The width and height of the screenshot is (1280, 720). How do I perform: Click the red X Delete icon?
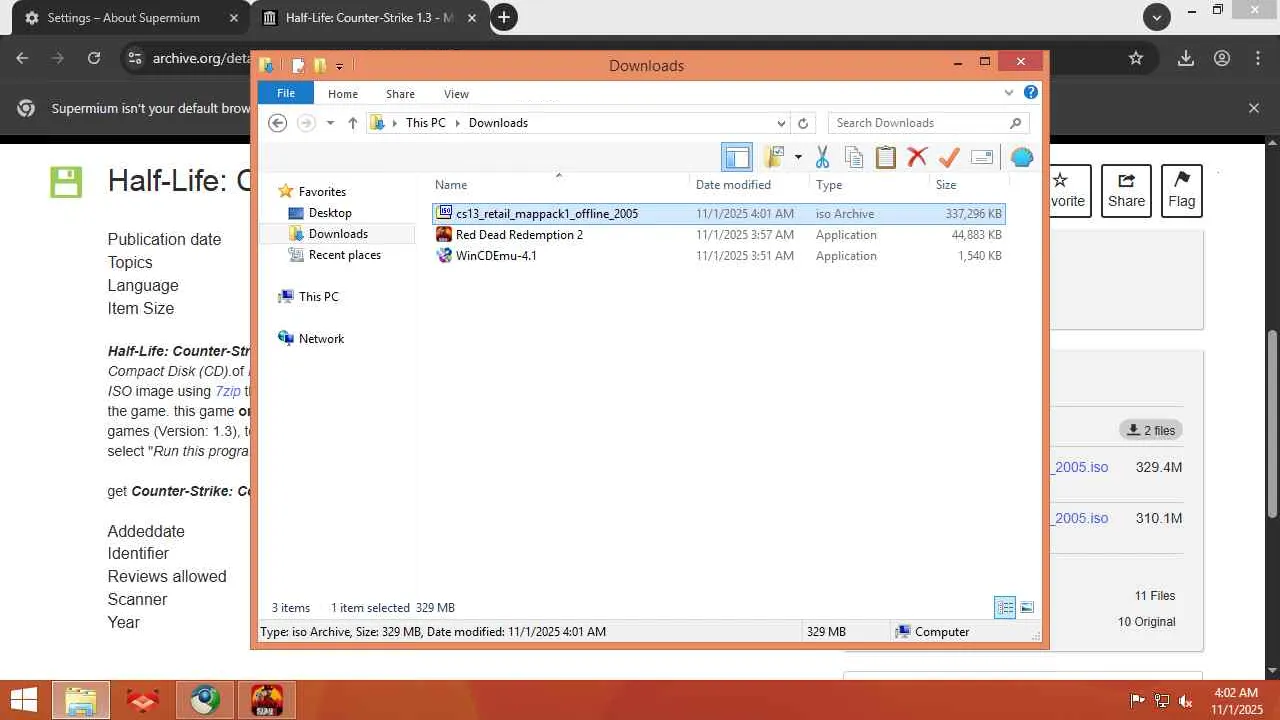[917, 157]
